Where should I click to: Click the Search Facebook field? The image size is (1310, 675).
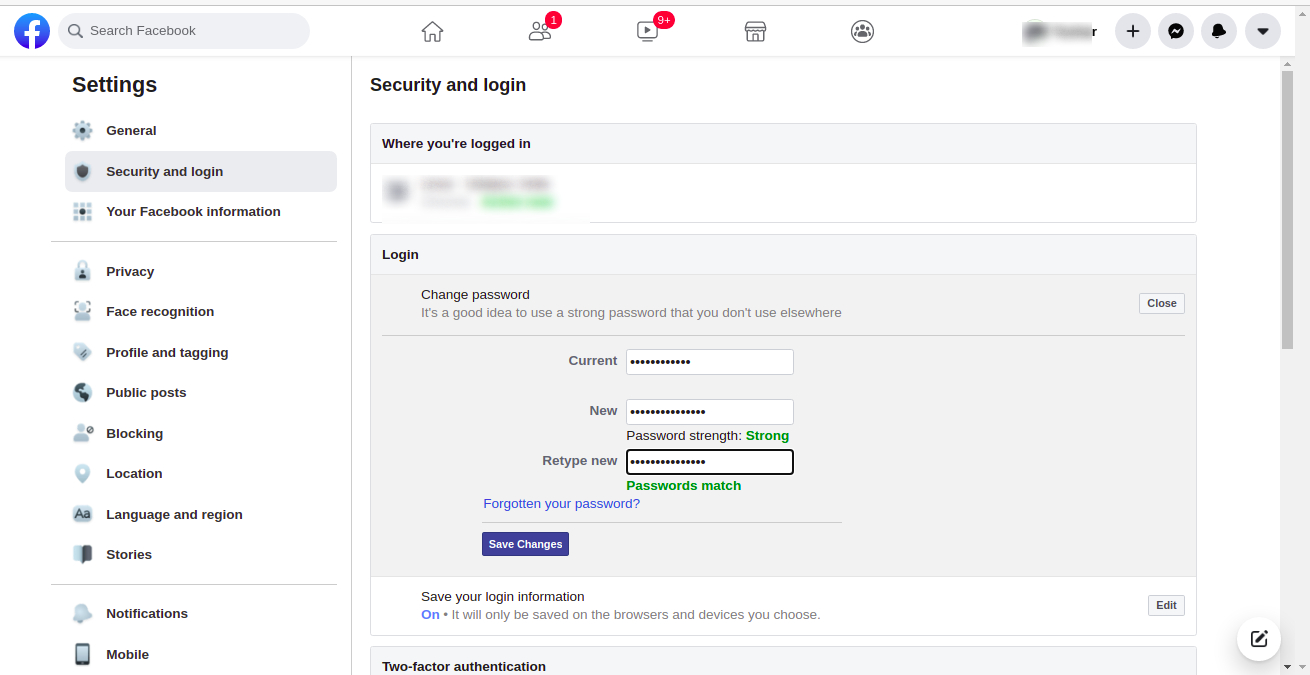tap(184, 31)
